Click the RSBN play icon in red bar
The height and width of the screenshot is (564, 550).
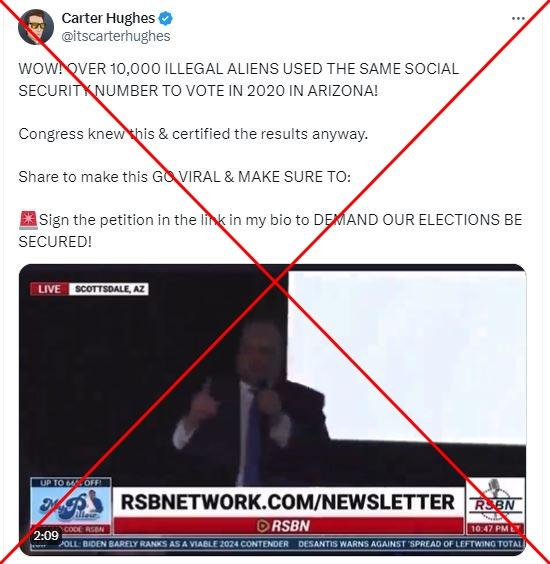(x=263, y=526)
